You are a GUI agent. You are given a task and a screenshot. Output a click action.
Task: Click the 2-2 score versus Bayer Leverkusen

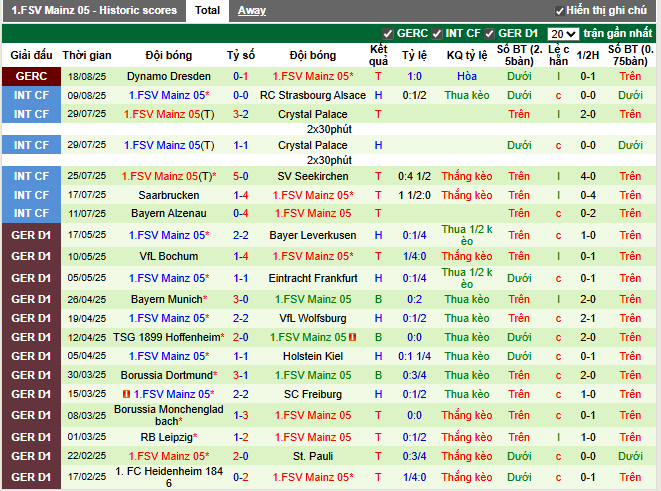(x=241, y=235)
